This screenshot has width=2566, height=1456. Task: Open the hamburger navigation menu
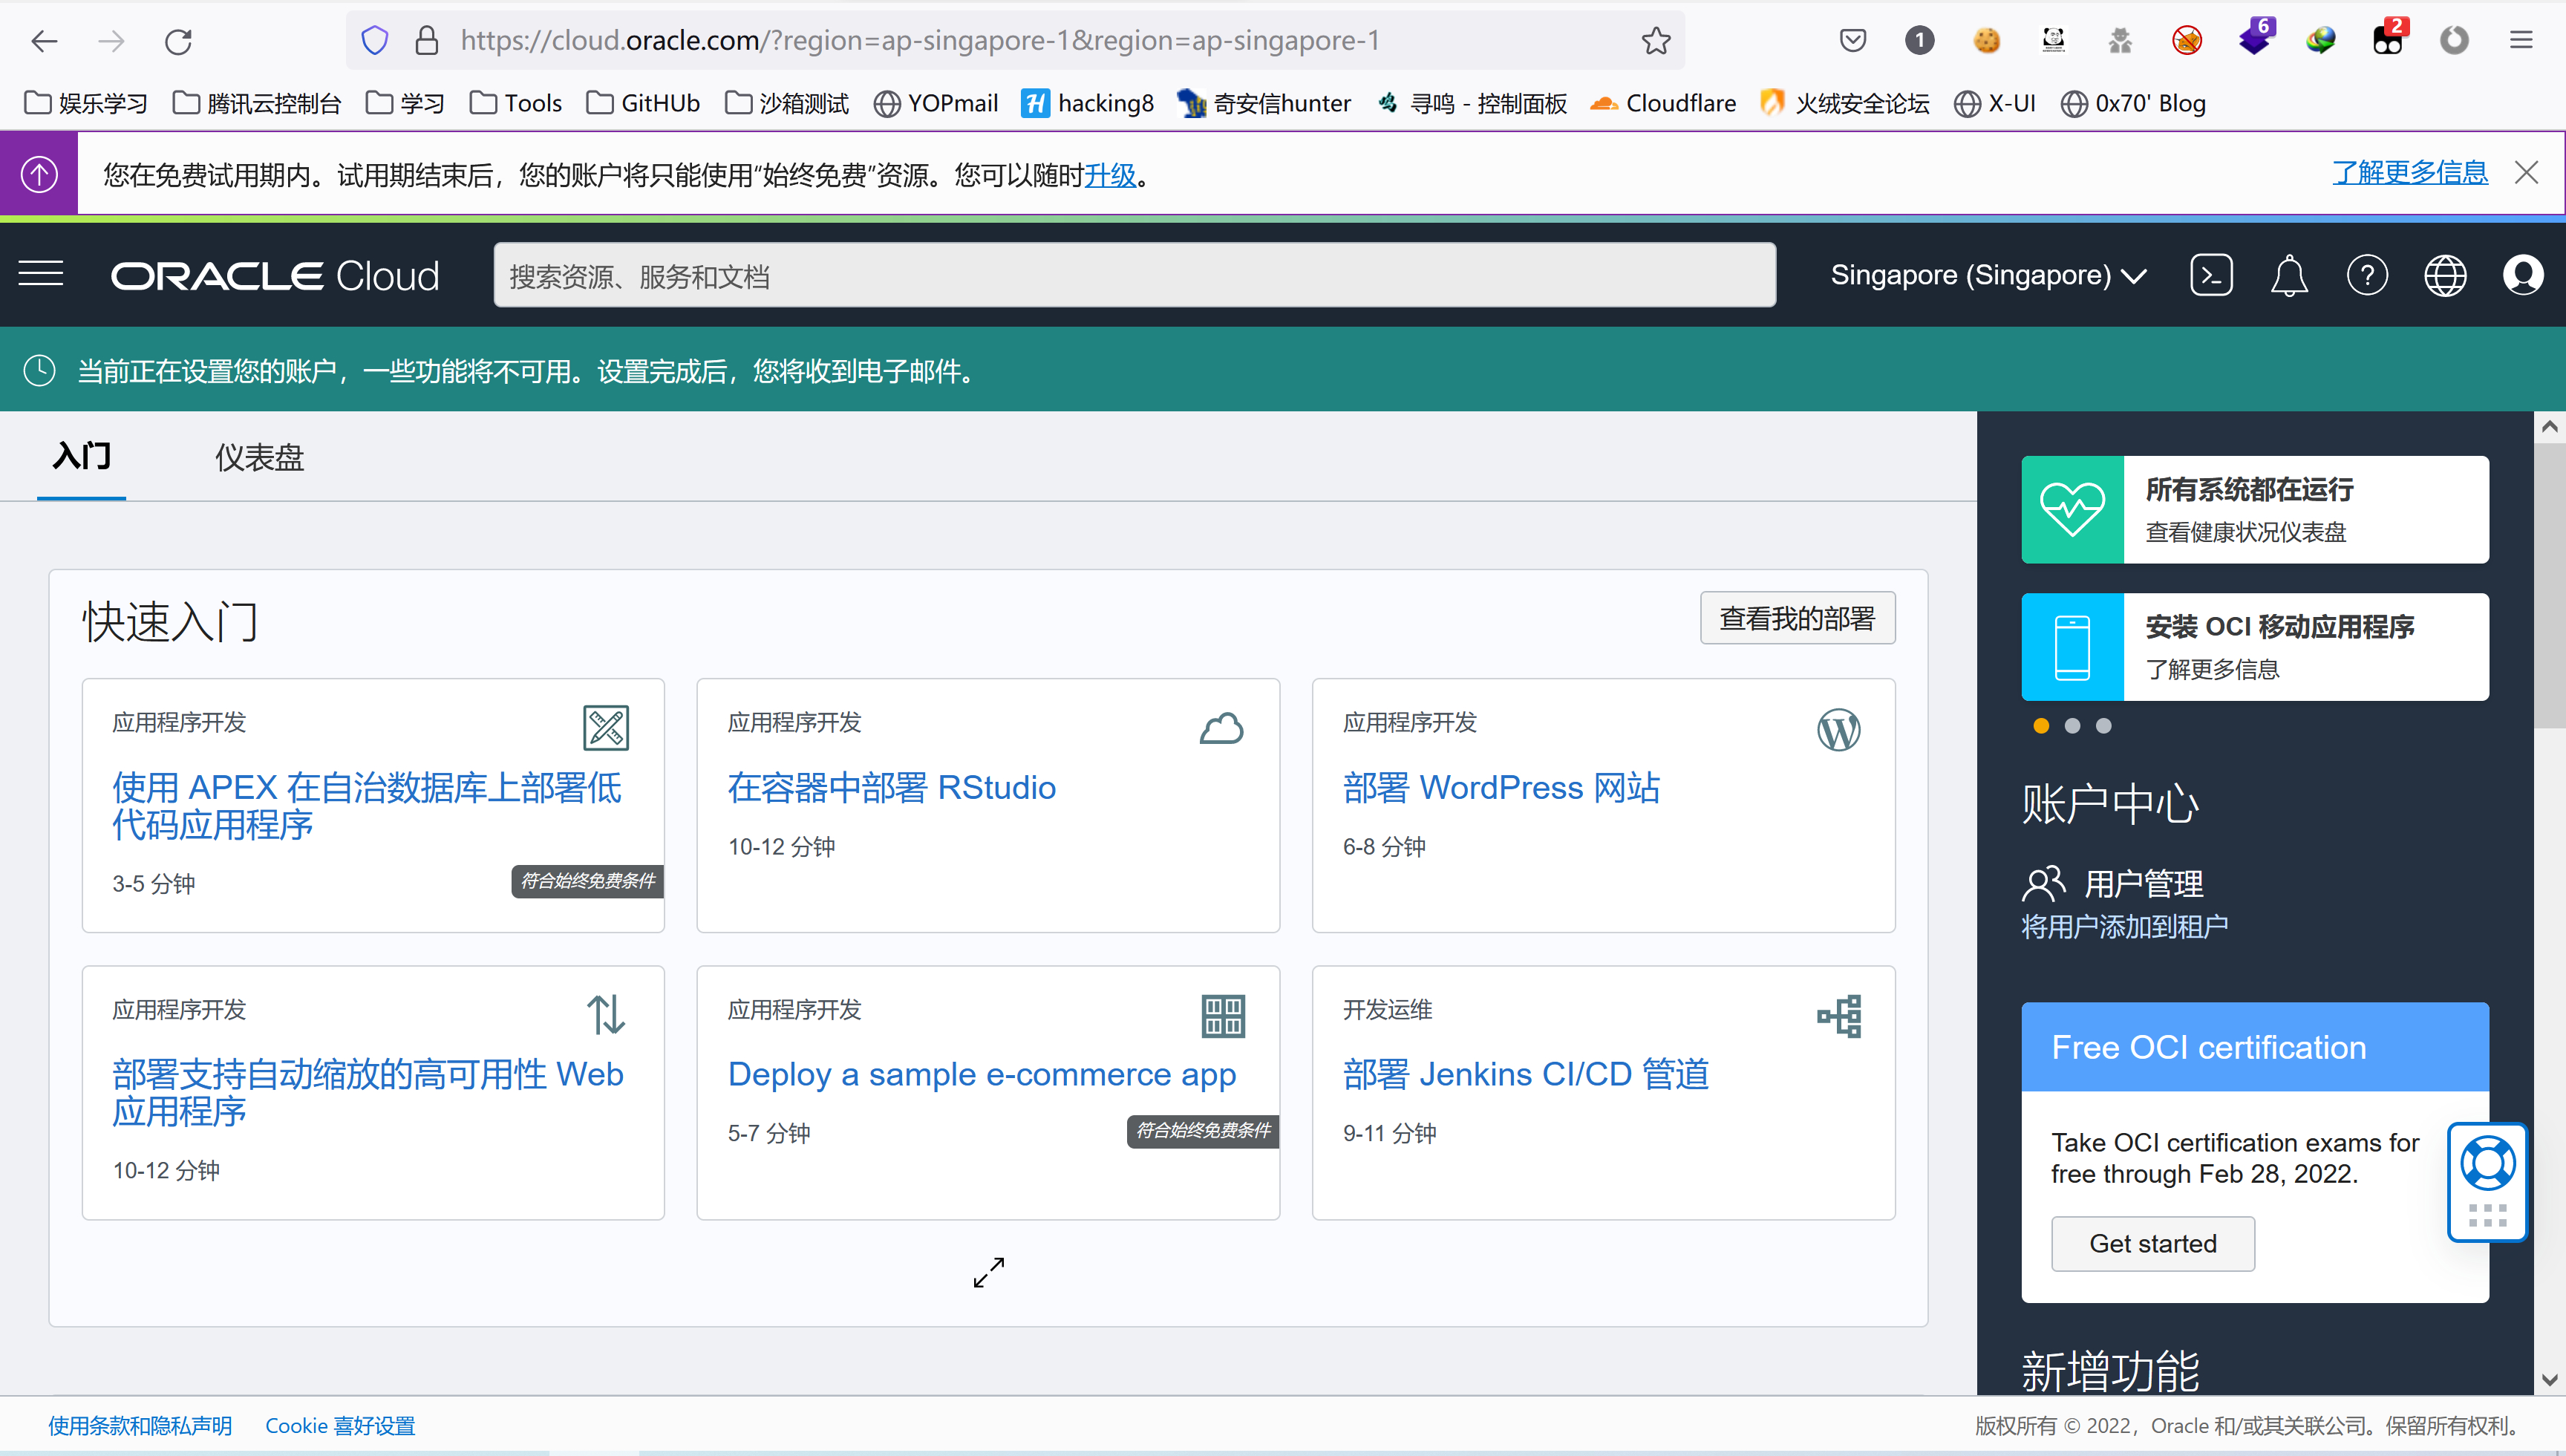click(x=41, y=274)
